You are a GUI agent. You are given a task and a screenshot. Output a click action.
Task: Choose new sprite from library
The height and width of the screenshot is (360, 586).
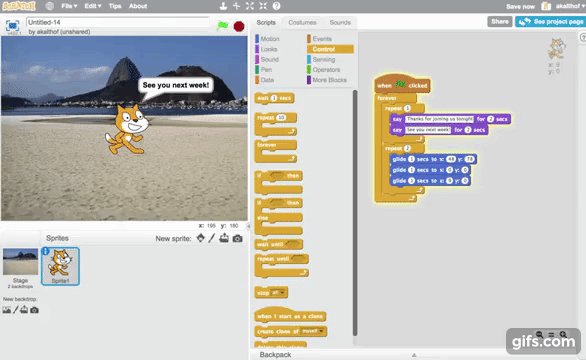201,238
